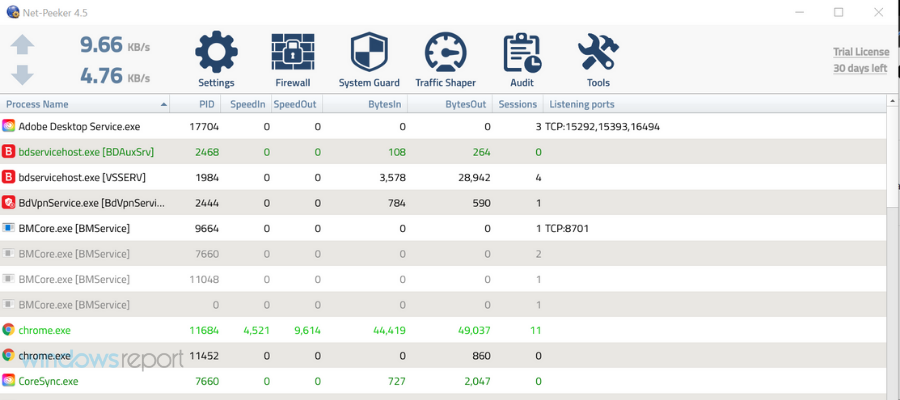Click listening ports TCP:15292,15393,16494
900x400 pixels.
click(602, 127)
